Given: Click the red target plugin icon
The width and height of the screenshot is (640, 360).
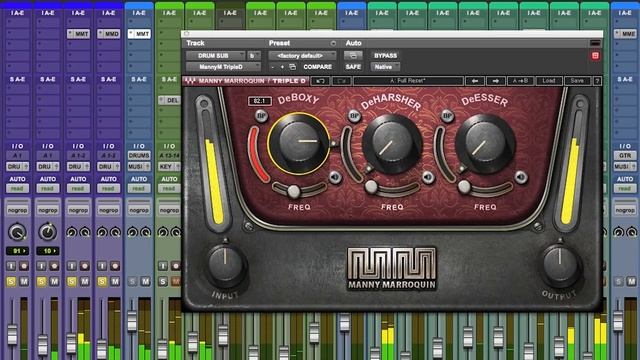Looking at the screenshot, I should (x=595, y=56).
